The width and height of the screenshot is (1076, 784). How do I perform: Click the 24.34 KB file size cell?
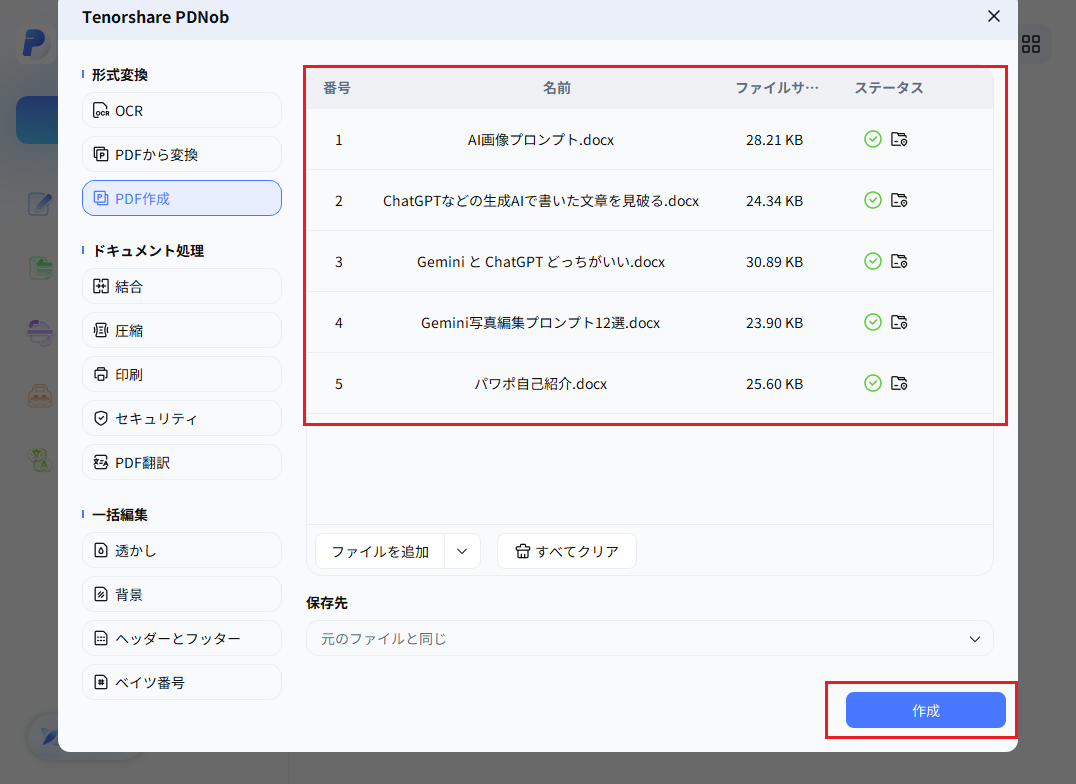(774, 201)
